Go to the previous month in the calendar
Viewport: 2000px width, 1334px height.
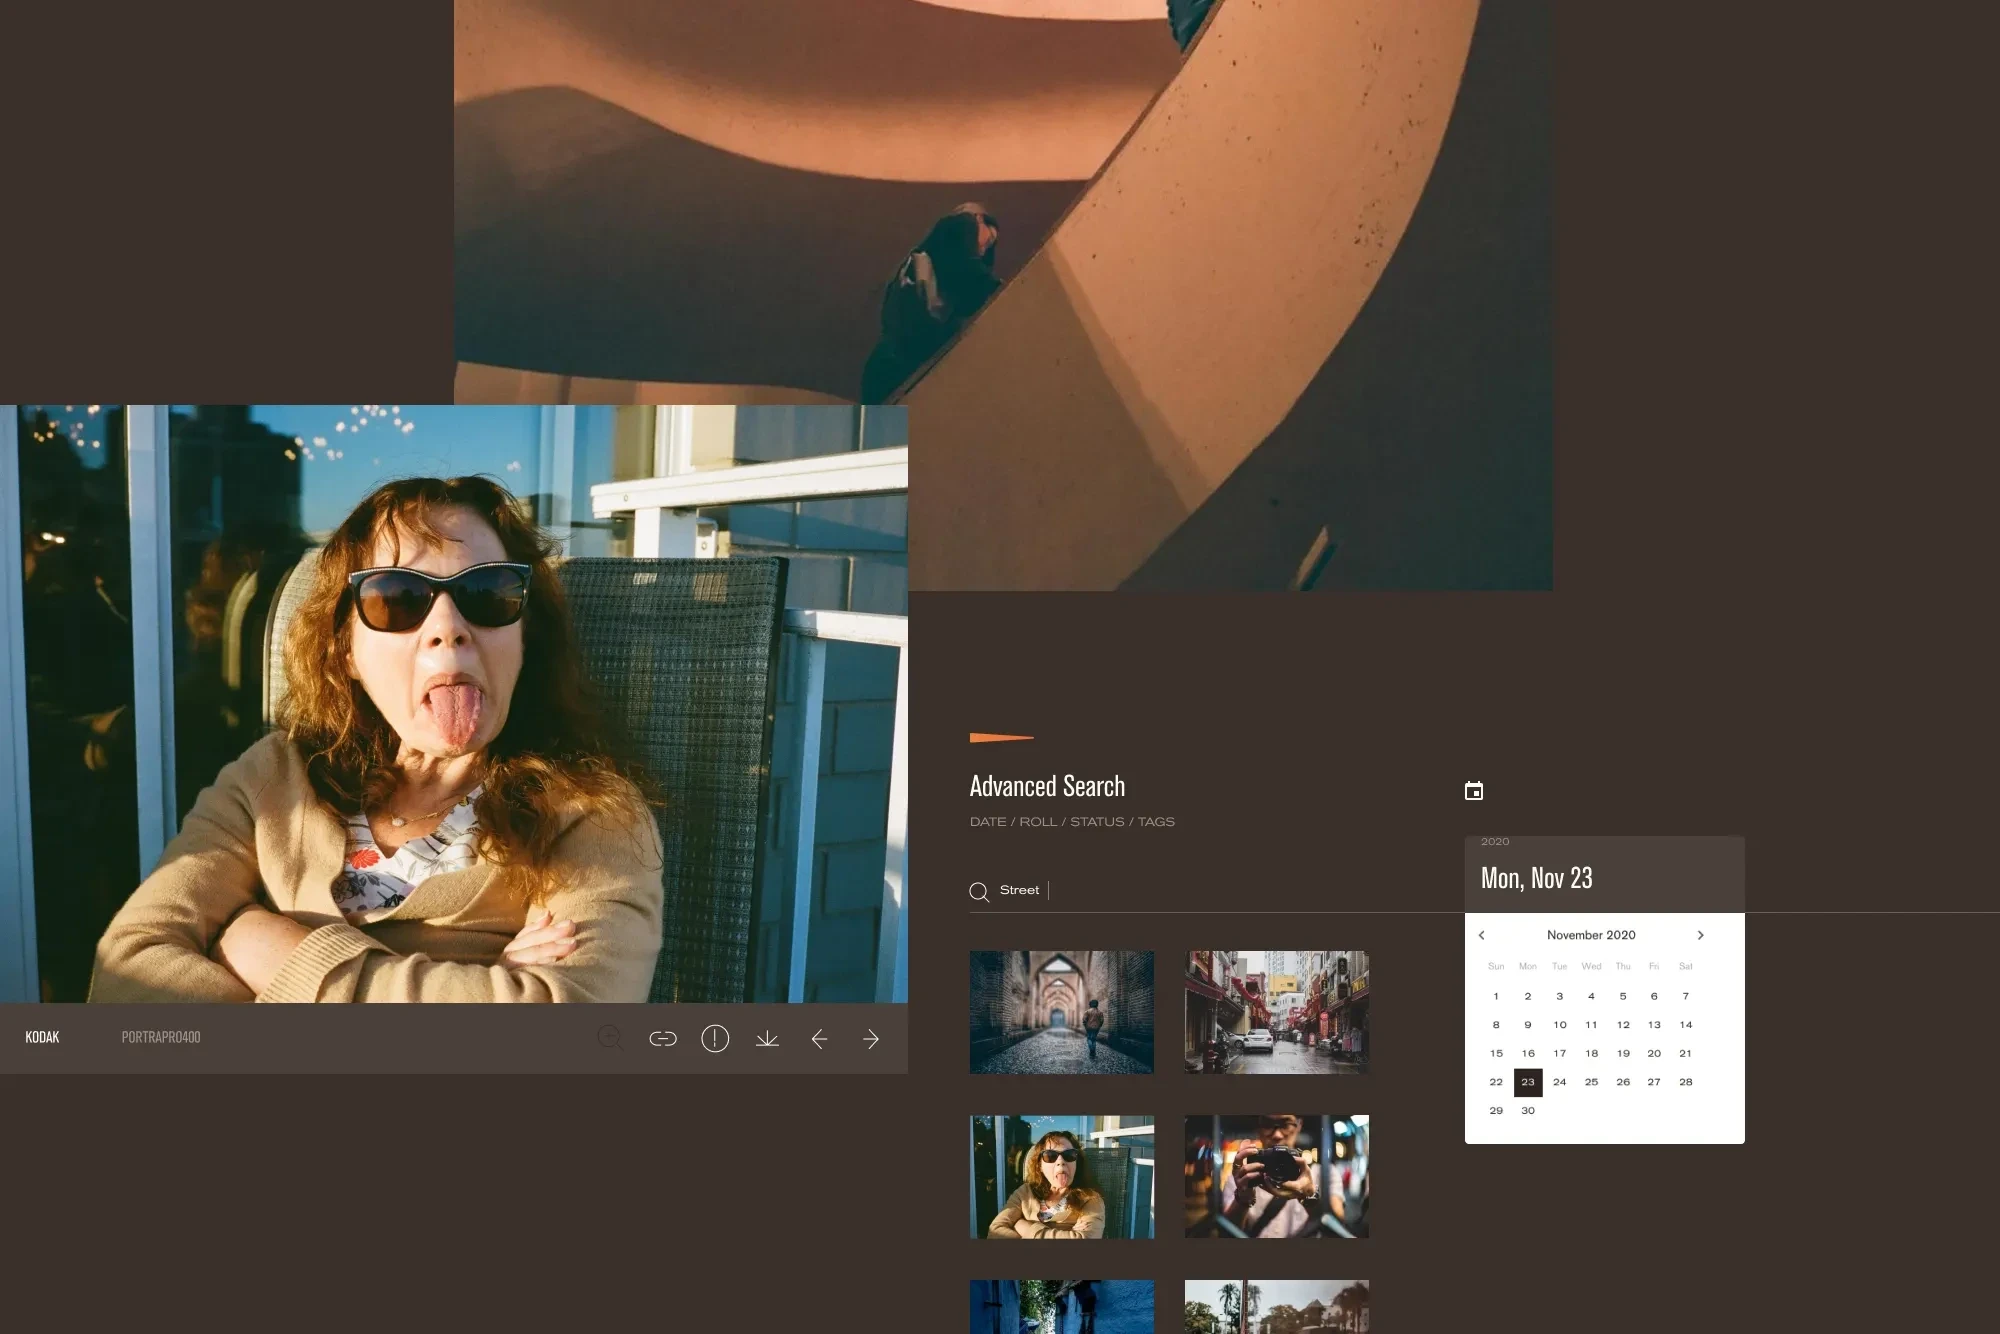click(1482, 935)
